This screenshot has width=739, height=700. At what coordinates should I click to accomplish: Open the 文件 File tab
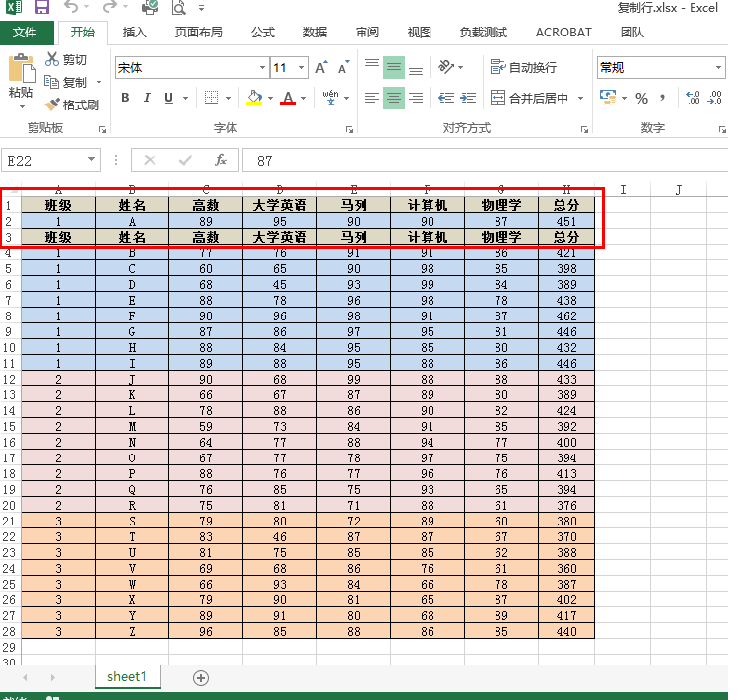click(x=25, y=32)
